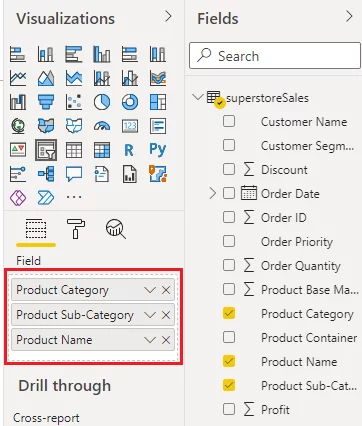
Task: Open Product Sub-Category field well dropdown
Action: 150,315
